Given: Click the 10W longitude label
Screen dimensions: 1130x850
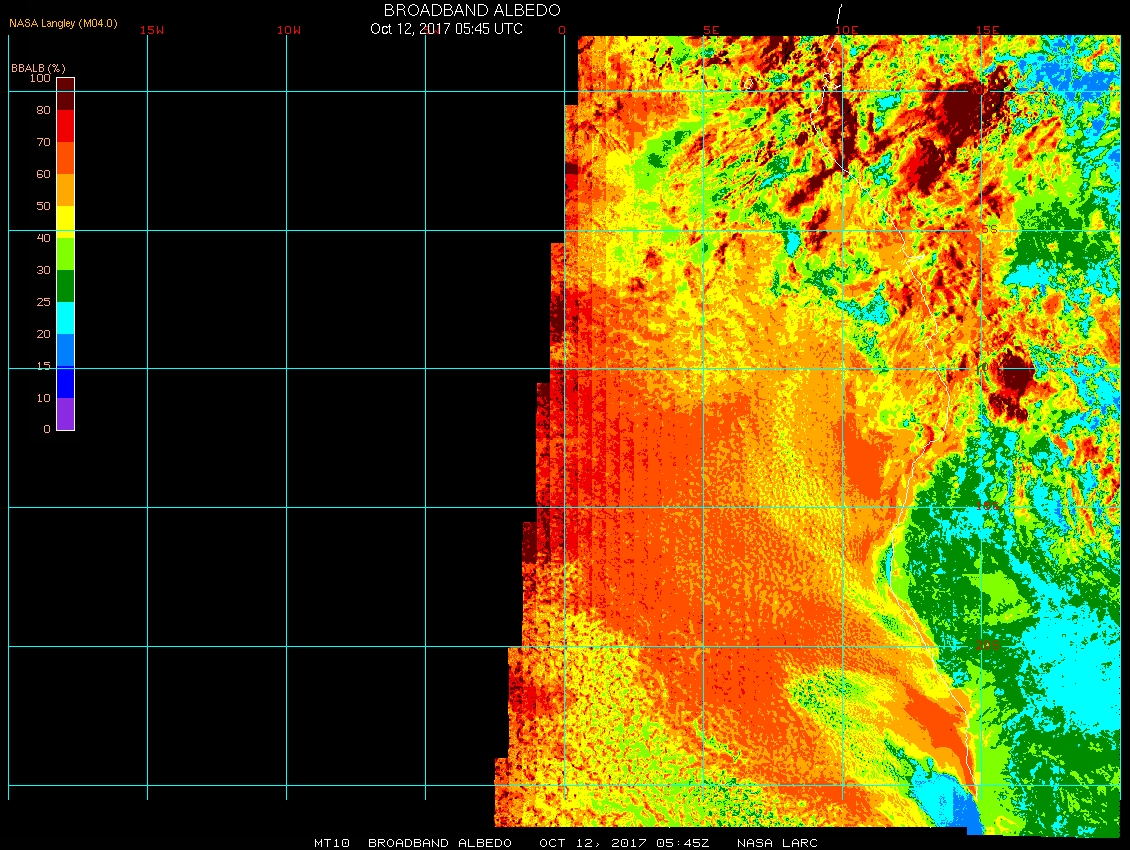Looking at the screenshot, I should pos(289,30).
